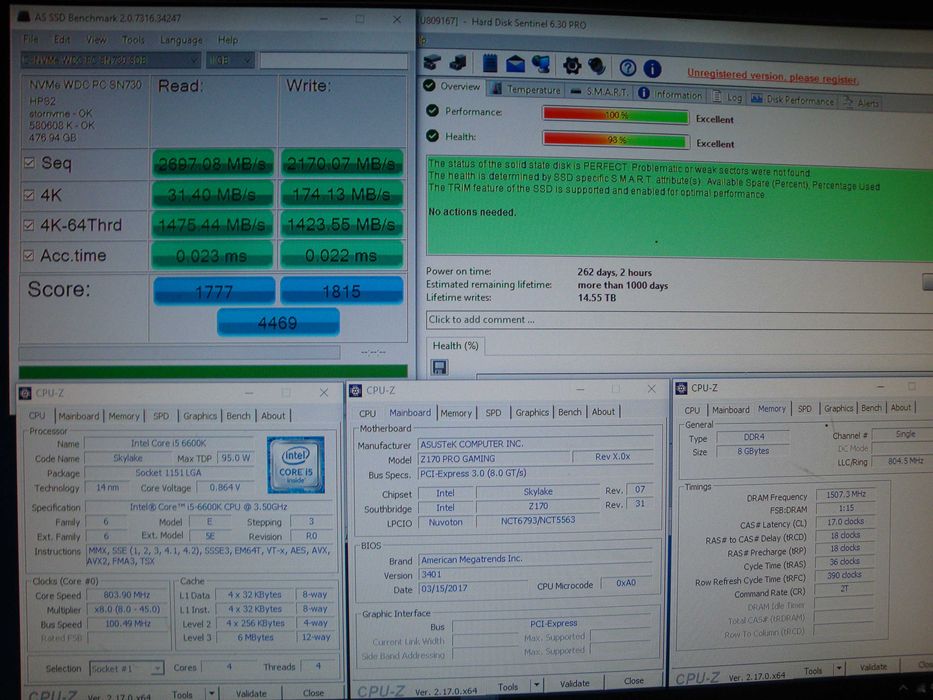The width and height of the screenshot is (933, 700).
Task: Click the green check icon beside Performance
Action: [x=433, y=110]
